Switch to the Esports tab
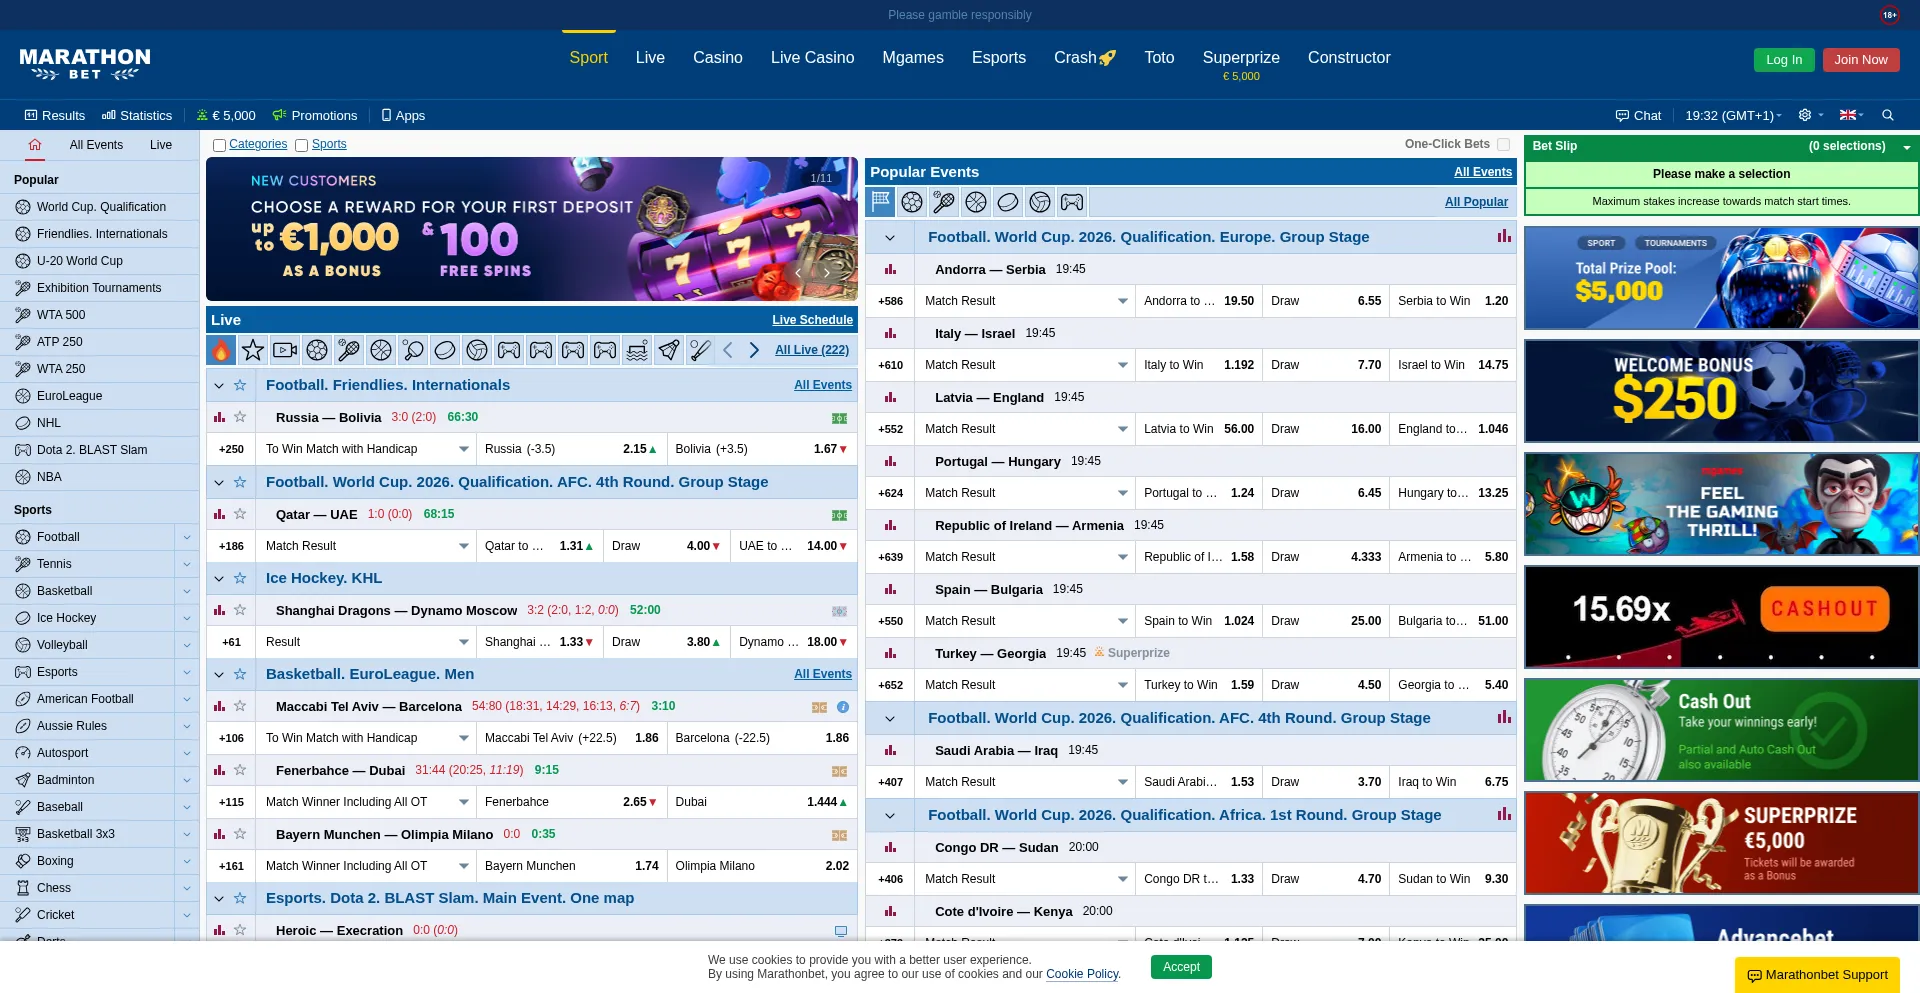The width and height of the screenshot is (1920, 993). pyautogui.click(x=998, y=58)
